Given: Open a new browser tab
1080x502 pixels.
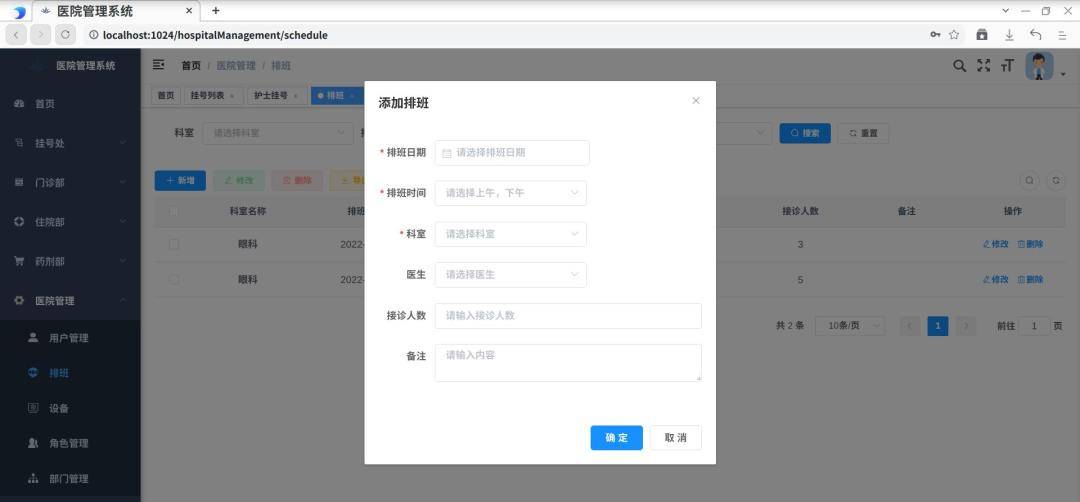Looking at the screenshot, I should tap(216, 10).
